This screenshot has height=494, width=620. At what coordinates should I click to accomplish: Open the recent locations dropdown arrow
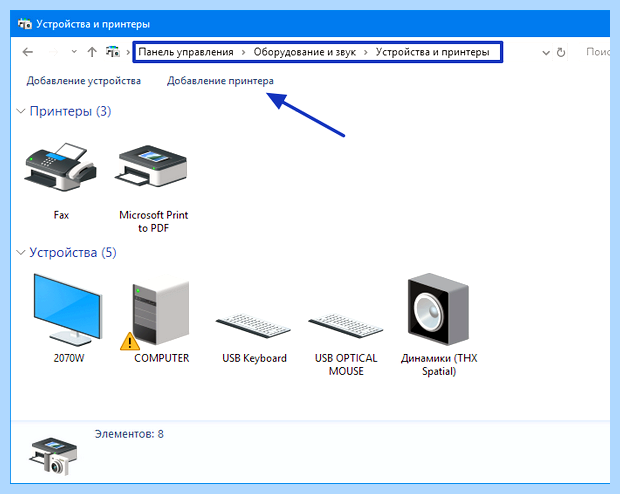74,52
